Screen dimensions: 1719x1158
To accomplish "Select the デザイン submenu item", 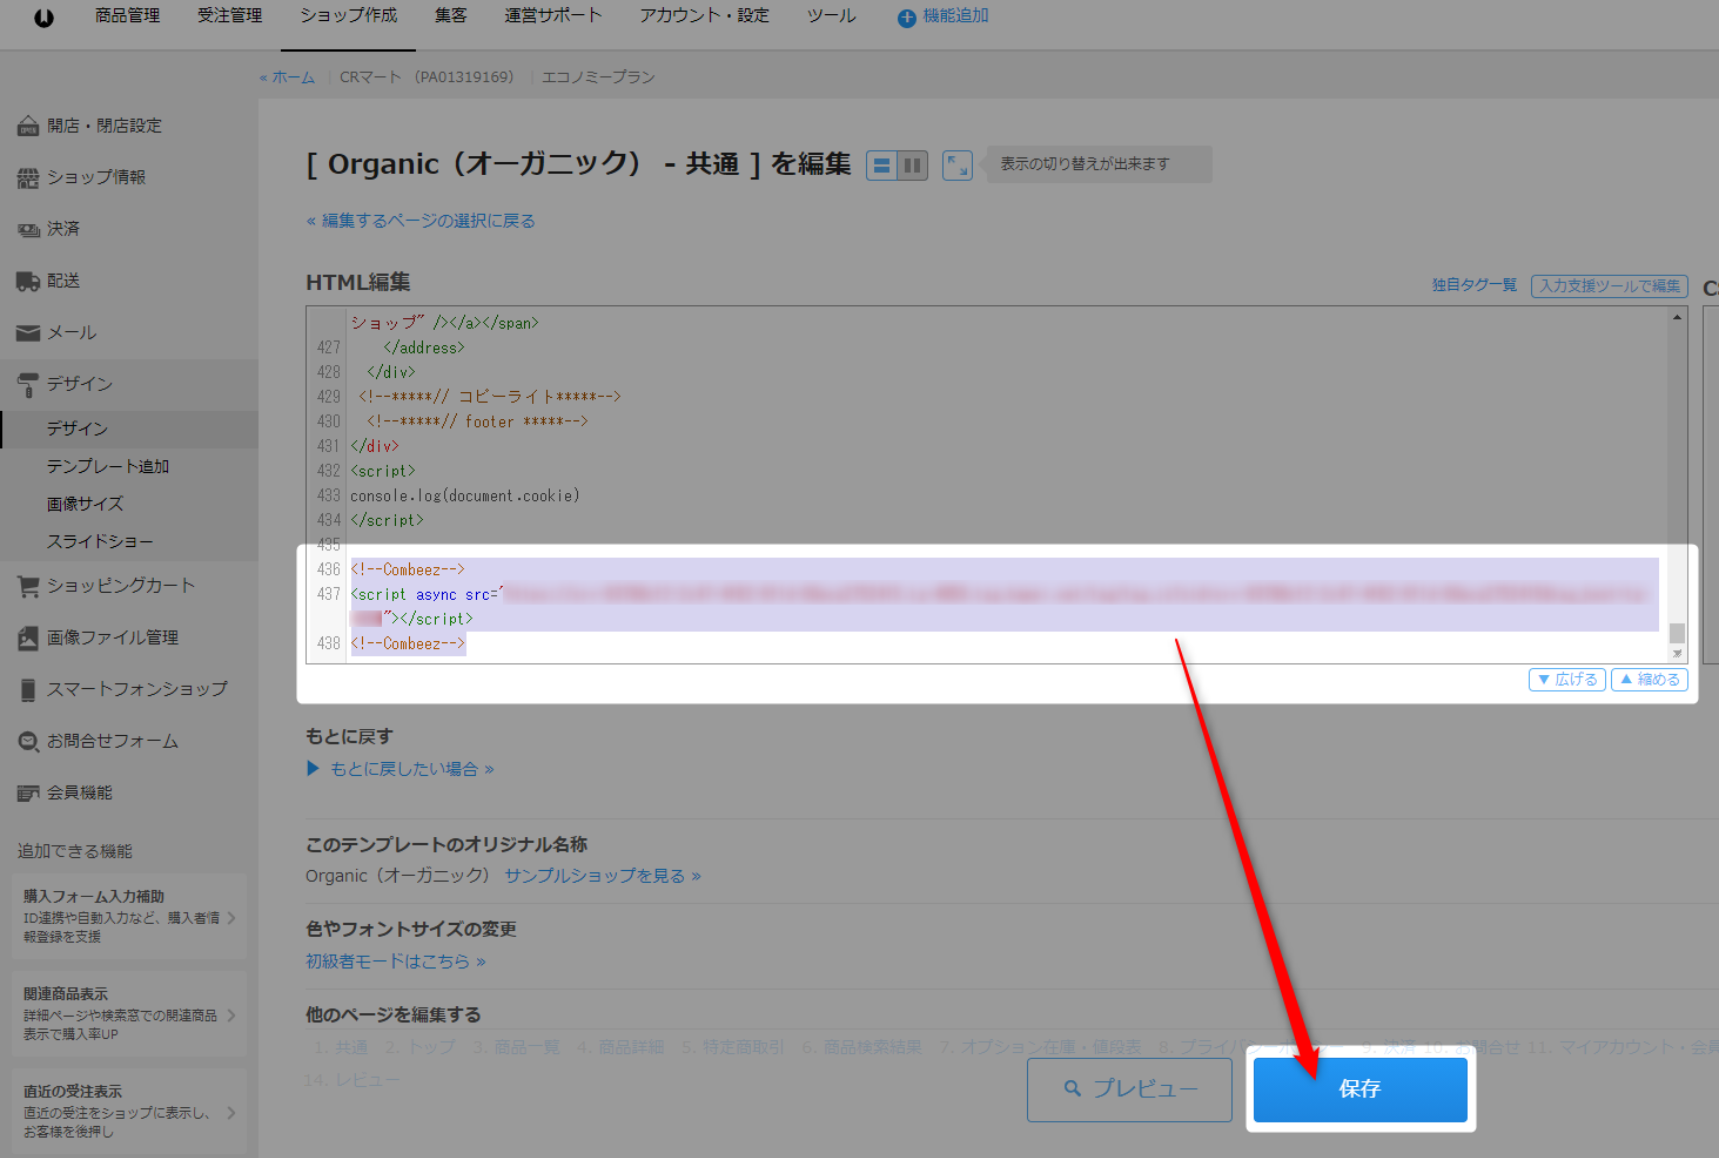I will coord(77,429).
